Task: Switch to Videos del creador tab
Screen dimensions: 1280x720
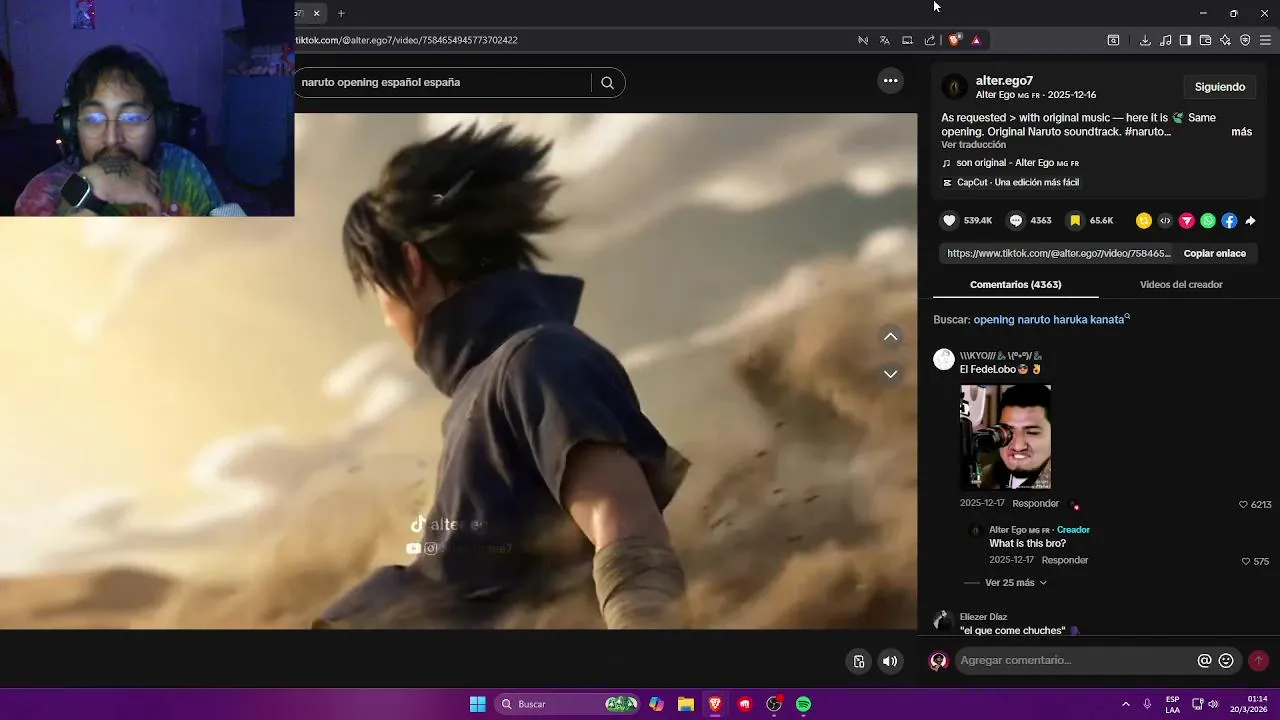Action: 1181,285
